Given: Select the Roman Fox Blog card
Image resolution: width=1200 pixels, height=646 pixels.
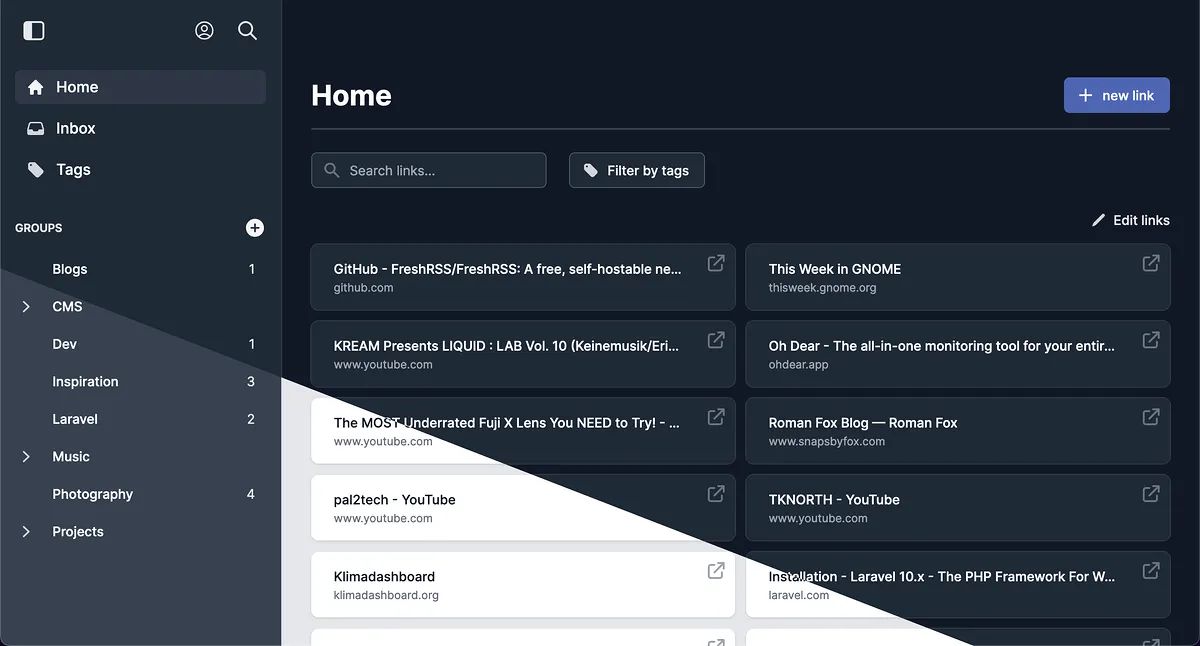Looking at the screenshot, I should tap(958, 431).
